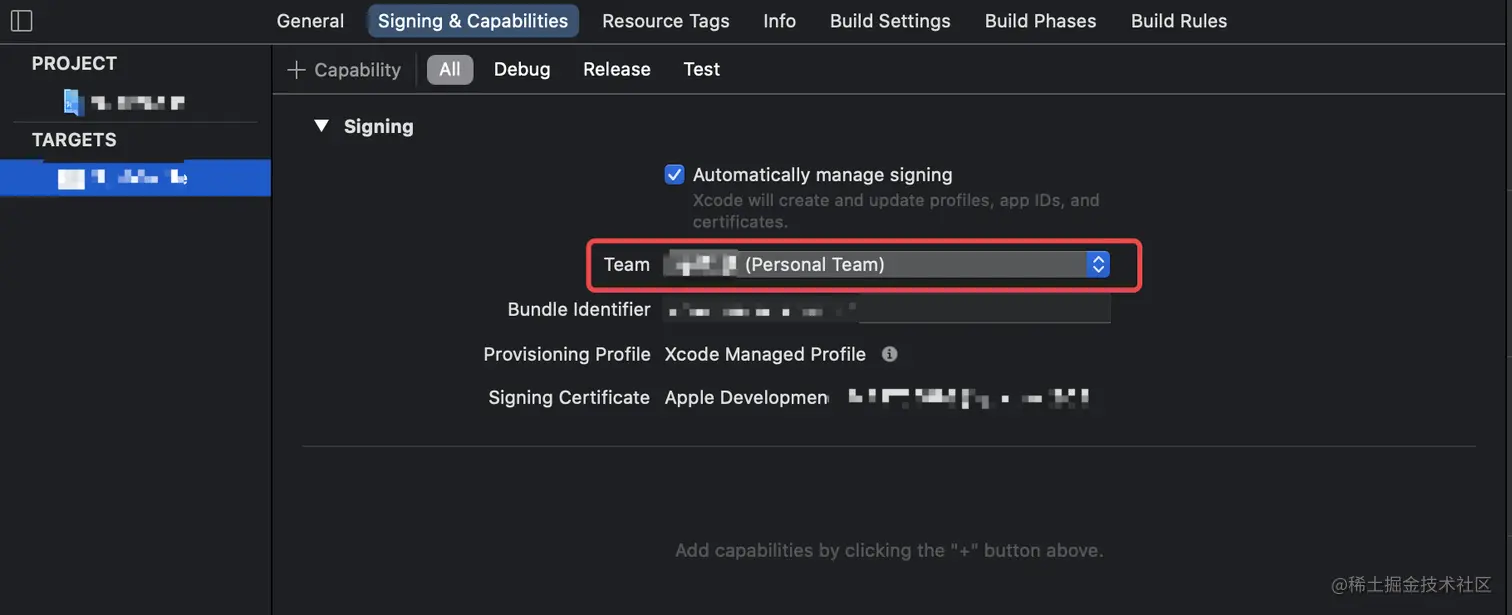Select the Signing & Capabilities tab

473,21
